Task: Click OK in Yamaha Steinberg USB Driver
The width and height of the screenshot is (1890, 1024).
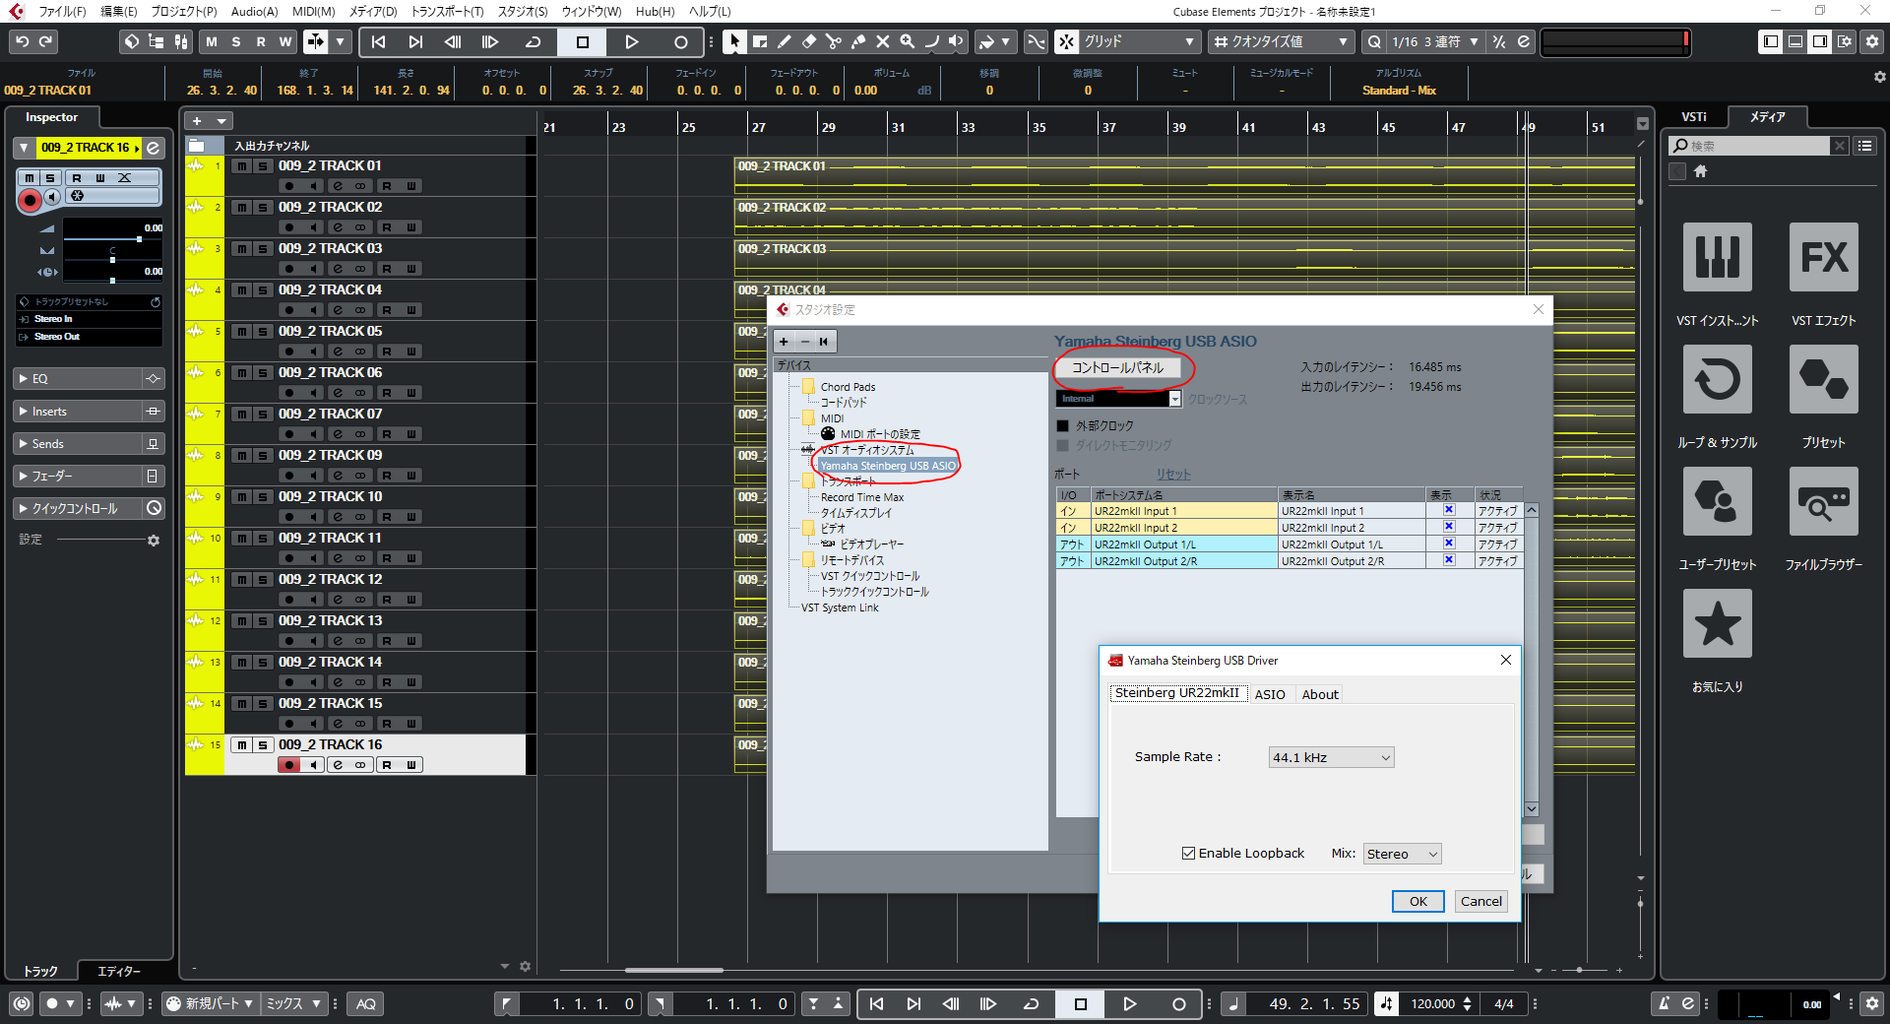Action: coord(1418,901)
